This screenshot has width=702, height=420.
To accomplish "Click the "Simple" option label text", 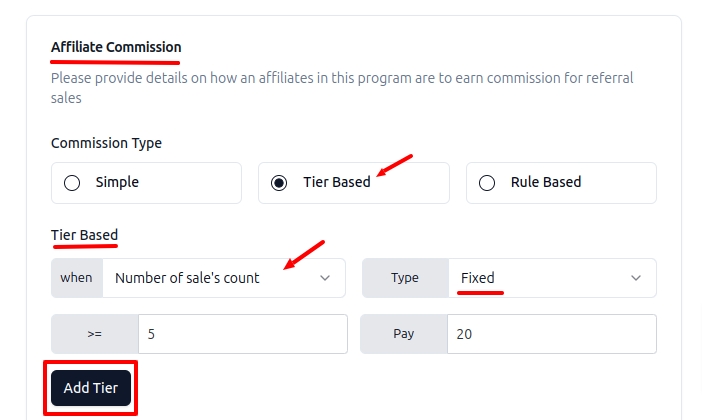I will [117, 183].
